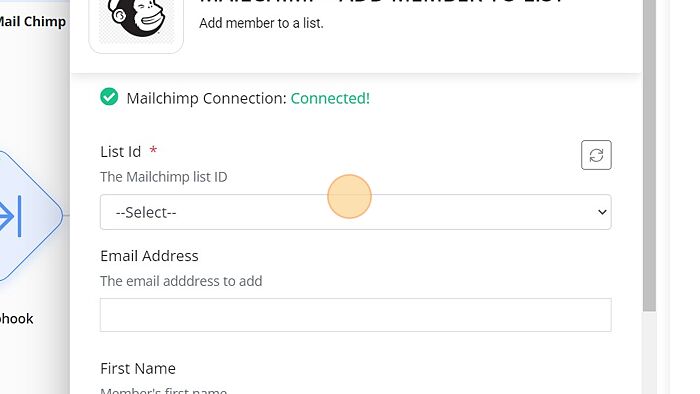
Task: Click the scrollbar track below the thumb
Action: click(x=649, y=353)
